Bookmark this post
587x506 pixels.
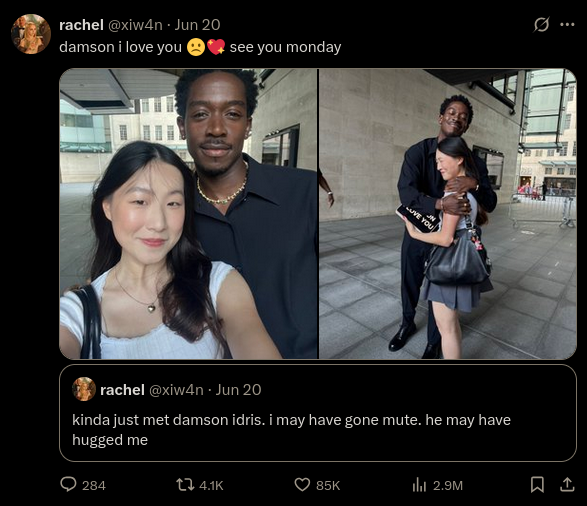pyautogui.click(x=537, y=485)
